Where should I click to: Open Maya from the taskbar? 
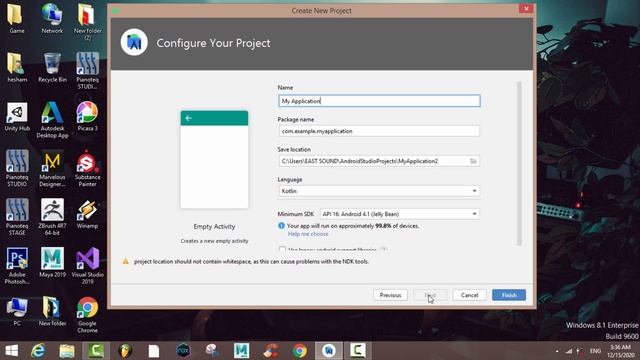coord(241,351)
